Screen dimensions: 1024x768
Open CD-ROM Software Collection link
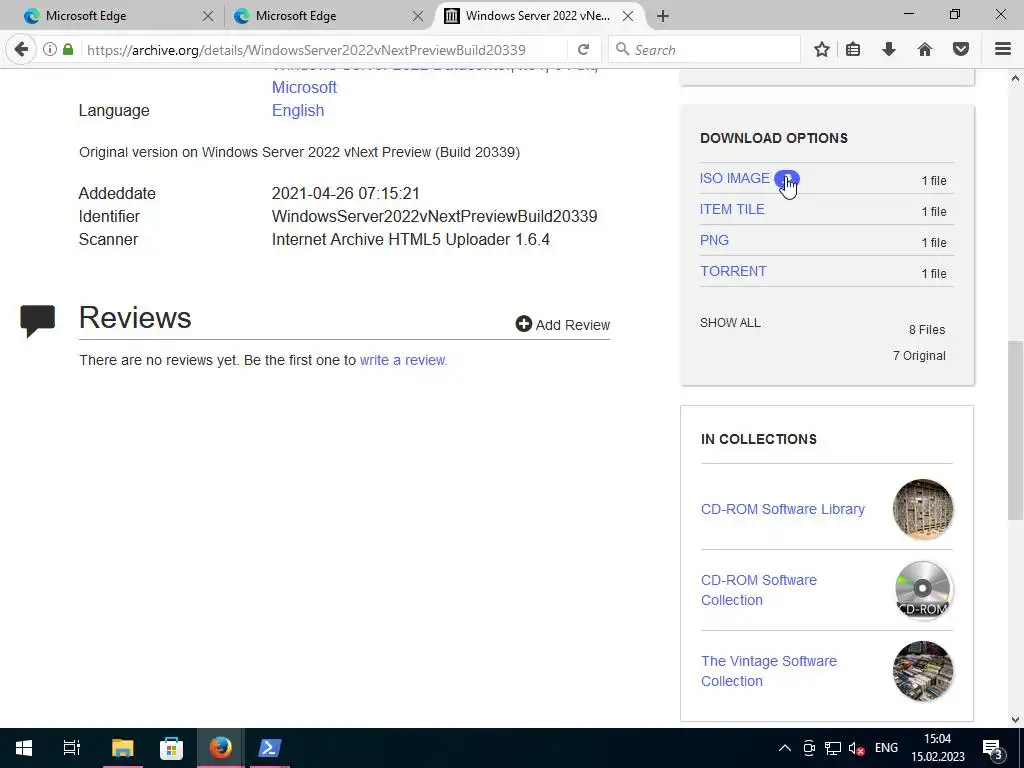[759, 590]
